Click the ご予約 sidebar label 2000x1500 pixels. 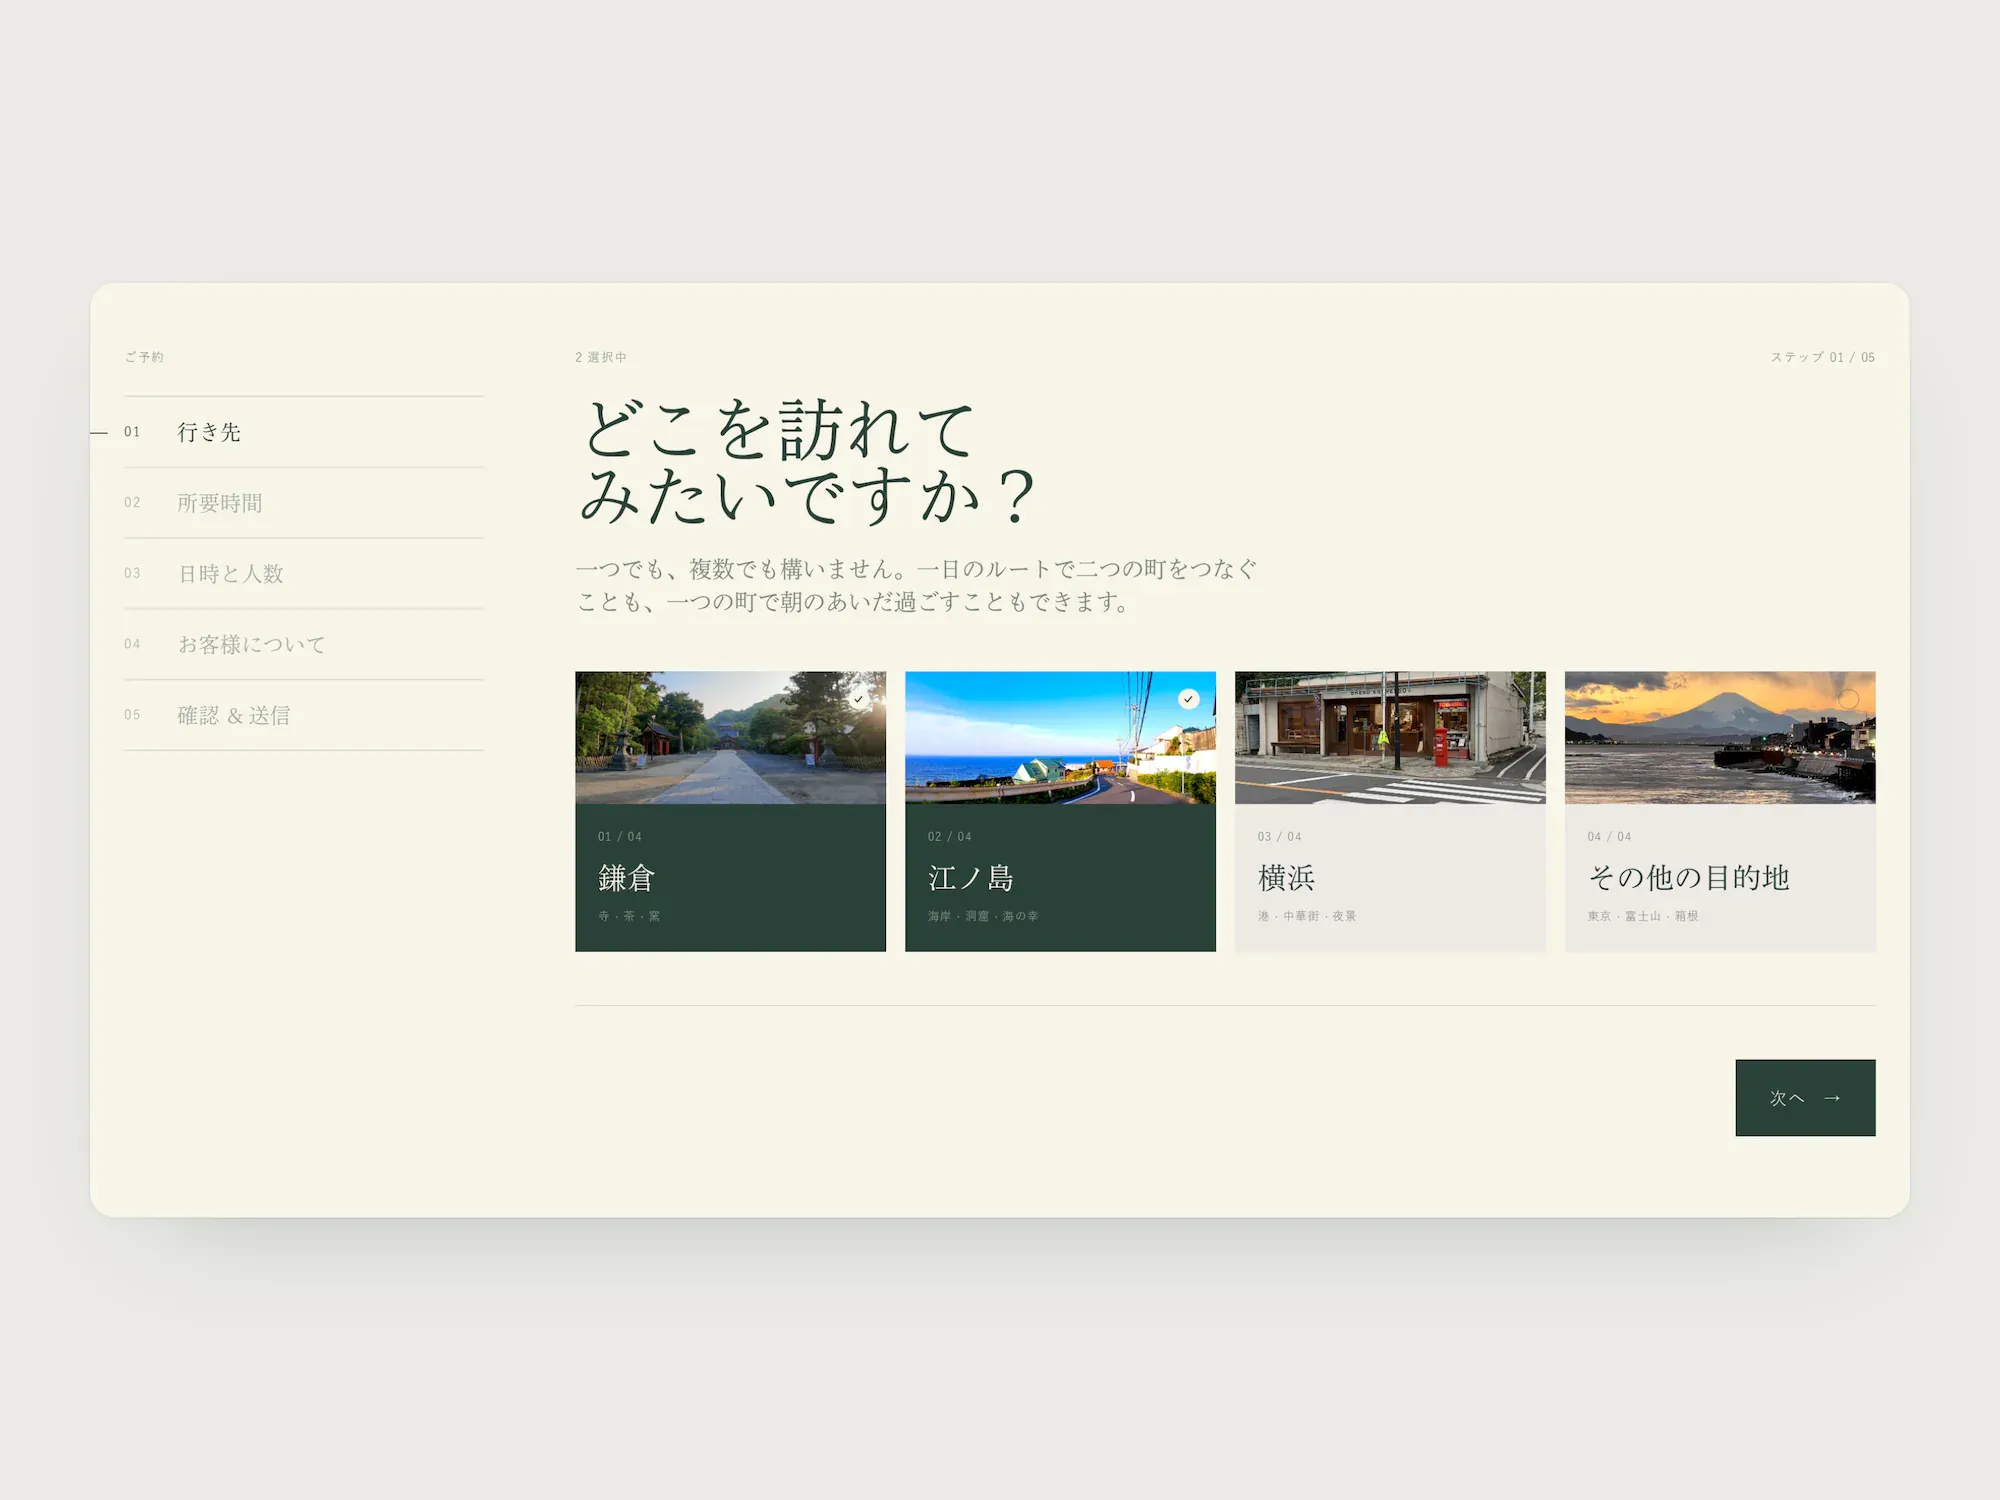point(144,357)
